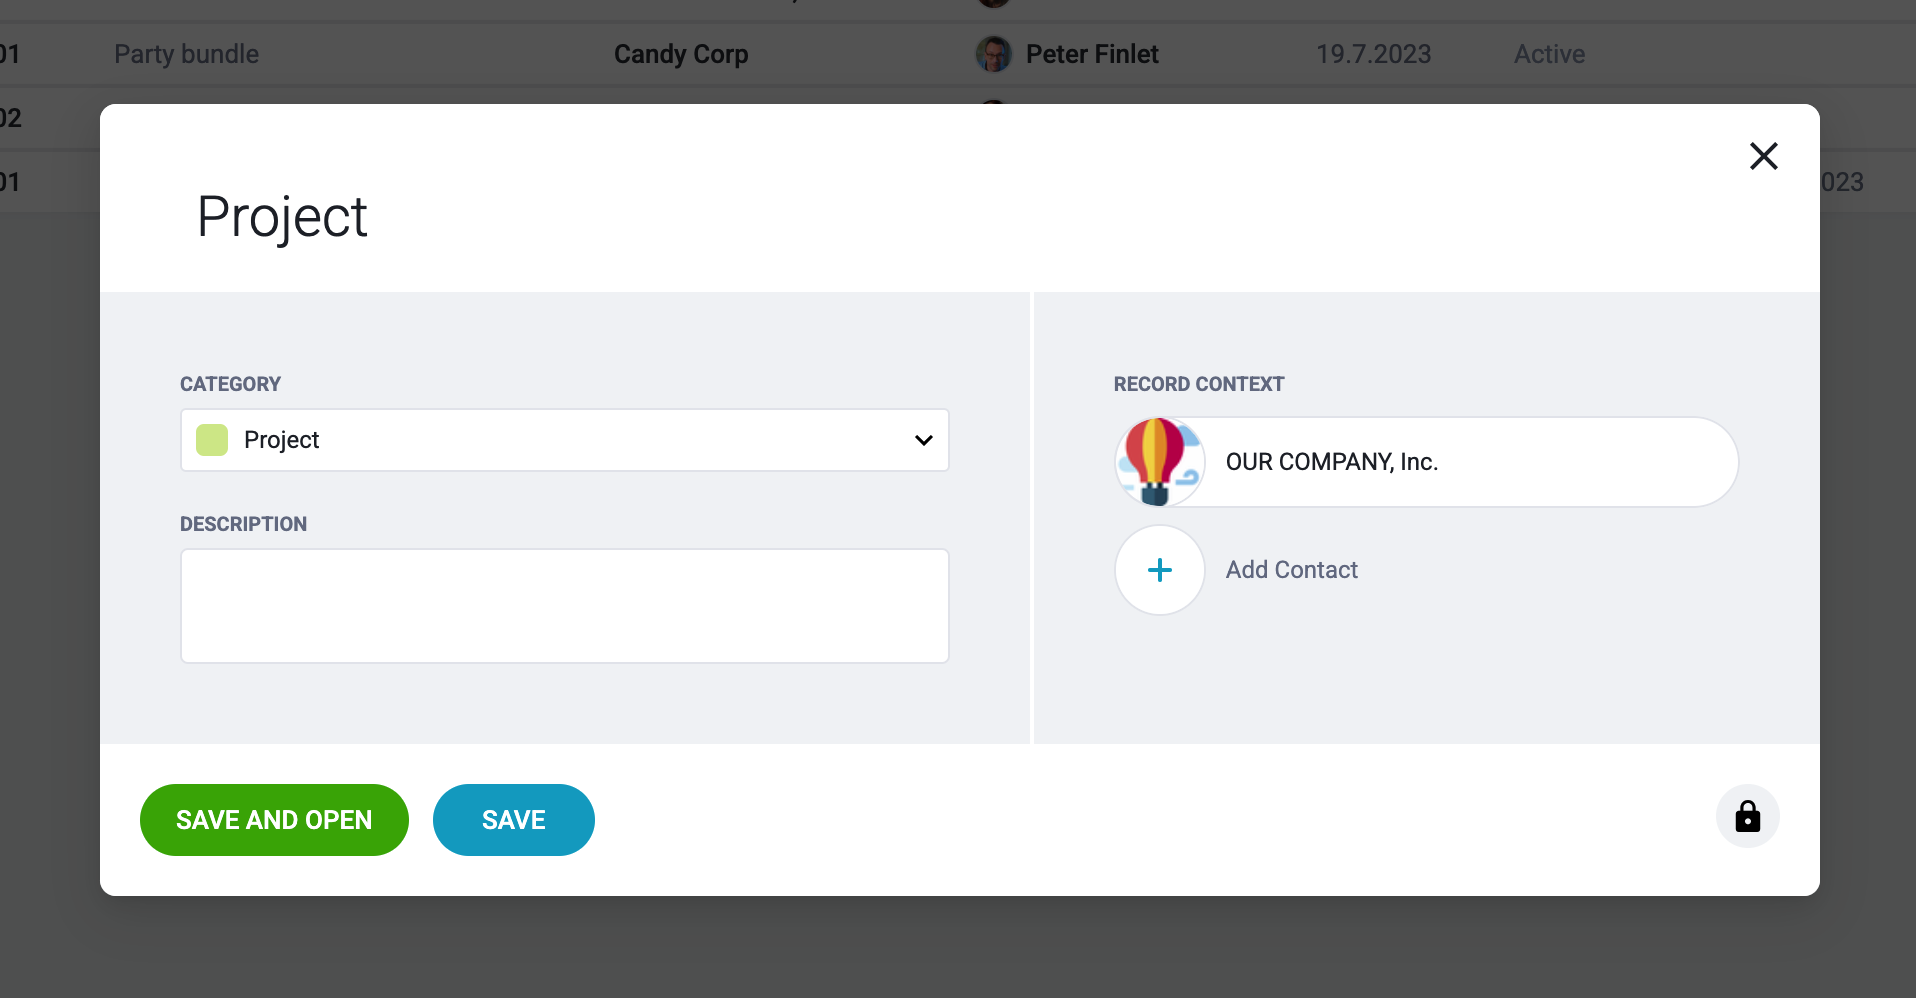Screen dimensions: 1916x998
Task: Open the Party bundle row
Action: point(186,54)
